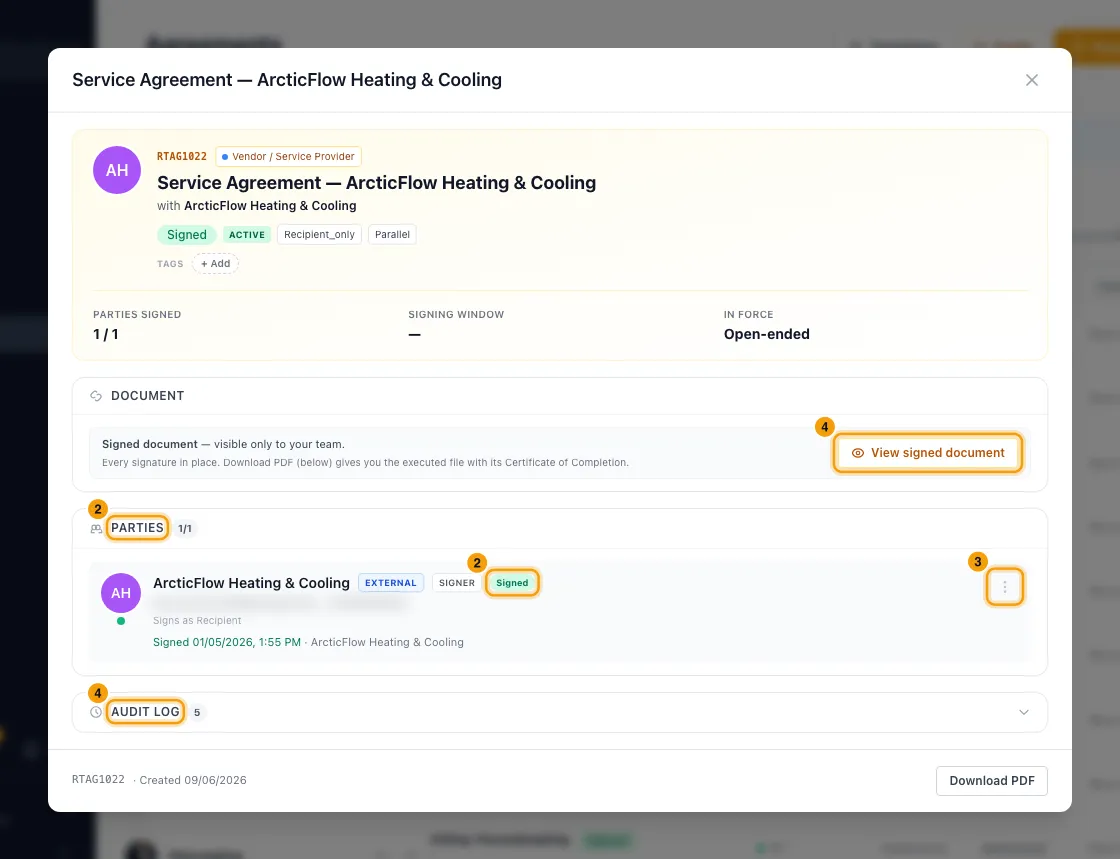Click the SIGNER badge
The width and height of the screenshot is (1120, 859).
(456, 583)
